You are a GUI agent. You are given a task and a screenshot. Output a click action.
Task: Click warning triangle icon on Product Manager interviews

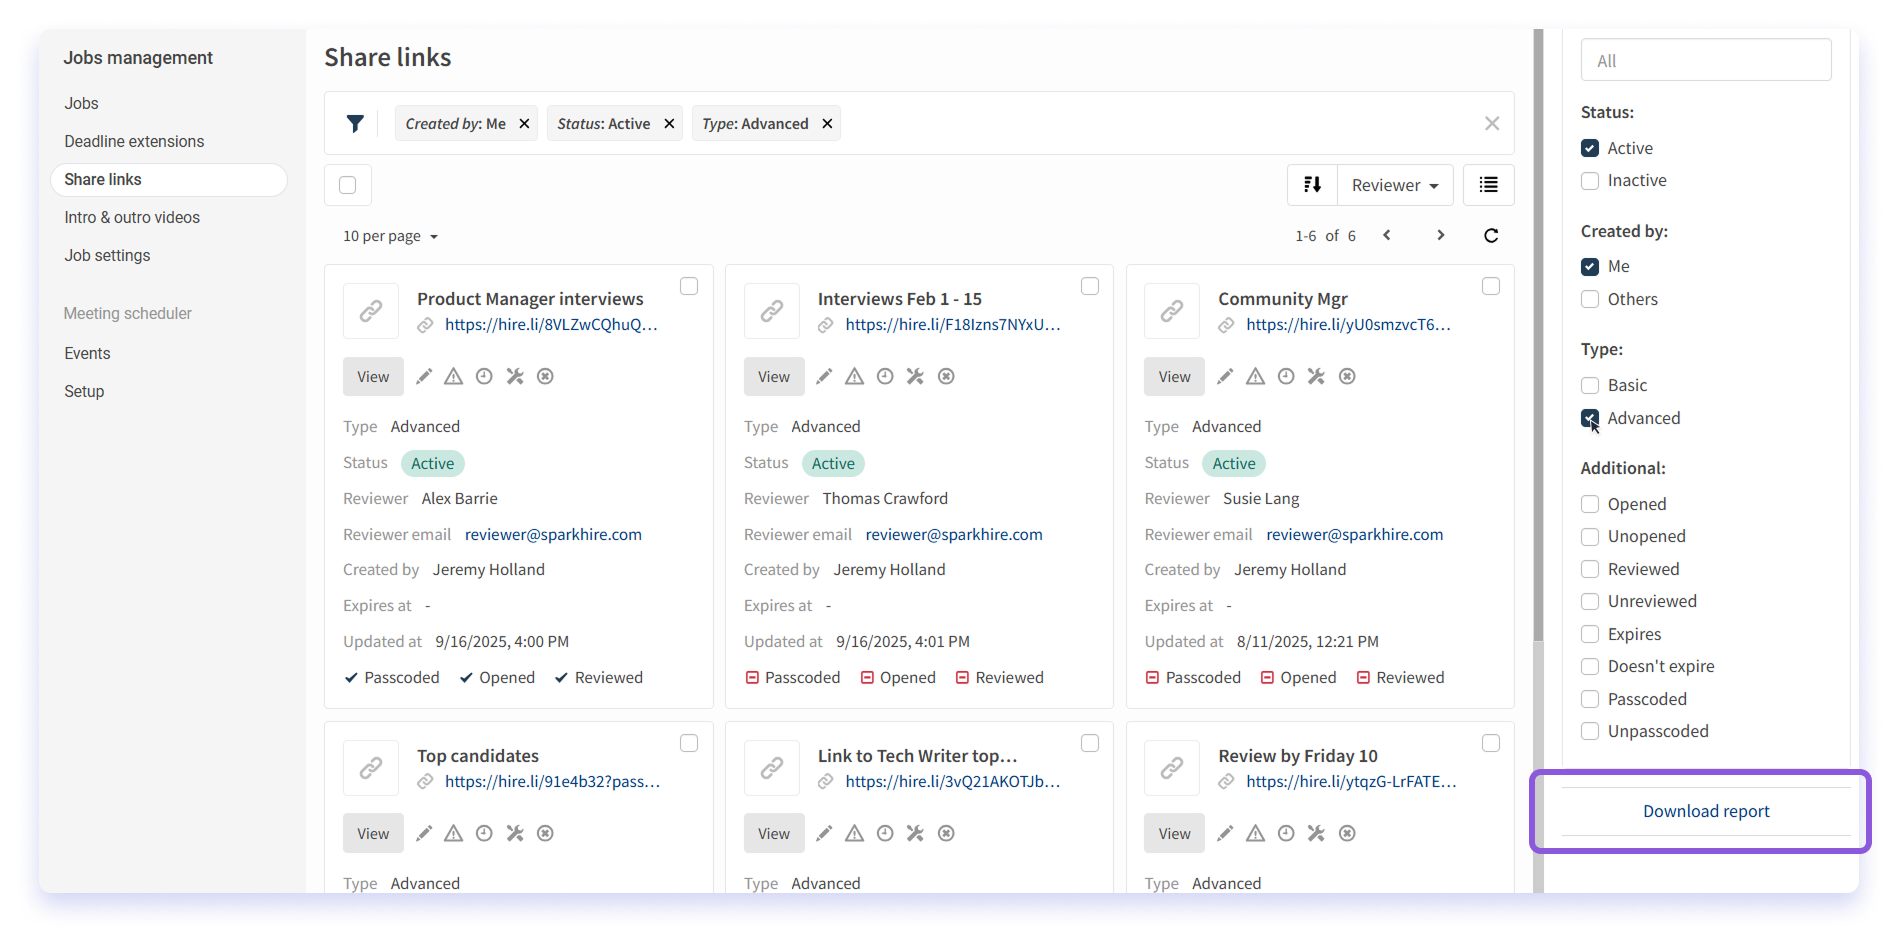pyautogui.click(x=454, y=377)
